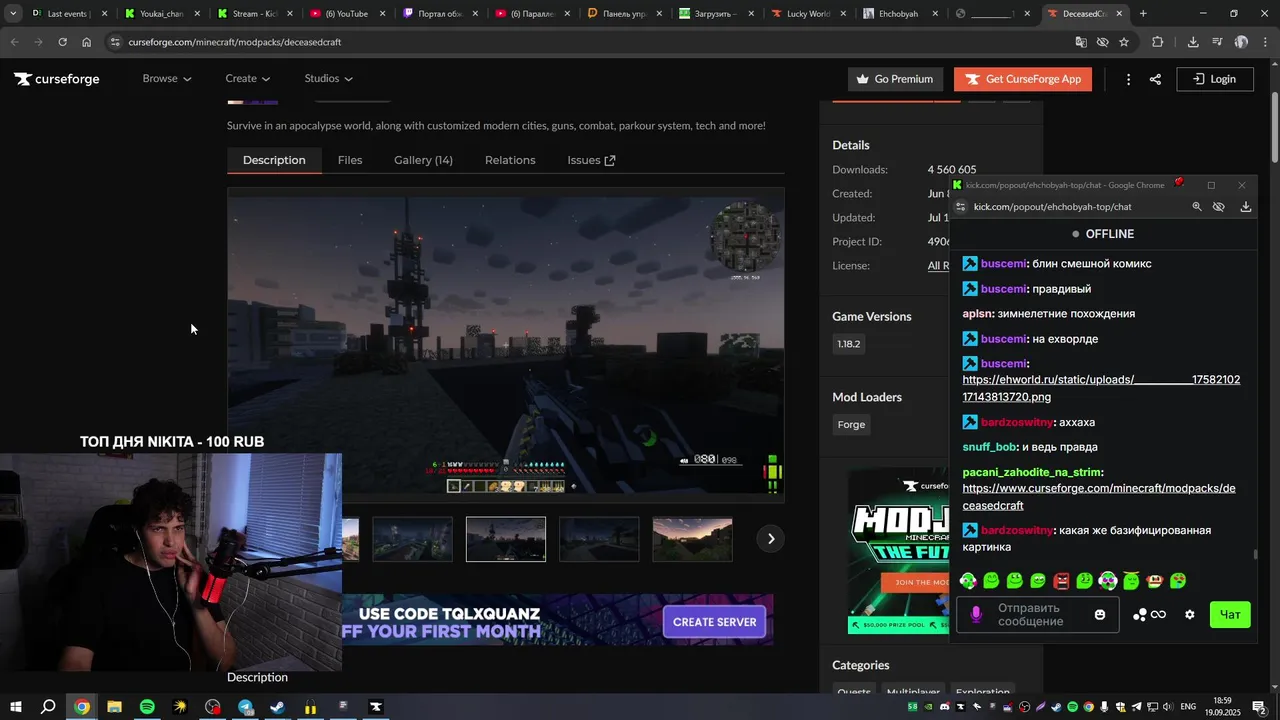Open the browser extensions puzzle icon

[1157, 42]
